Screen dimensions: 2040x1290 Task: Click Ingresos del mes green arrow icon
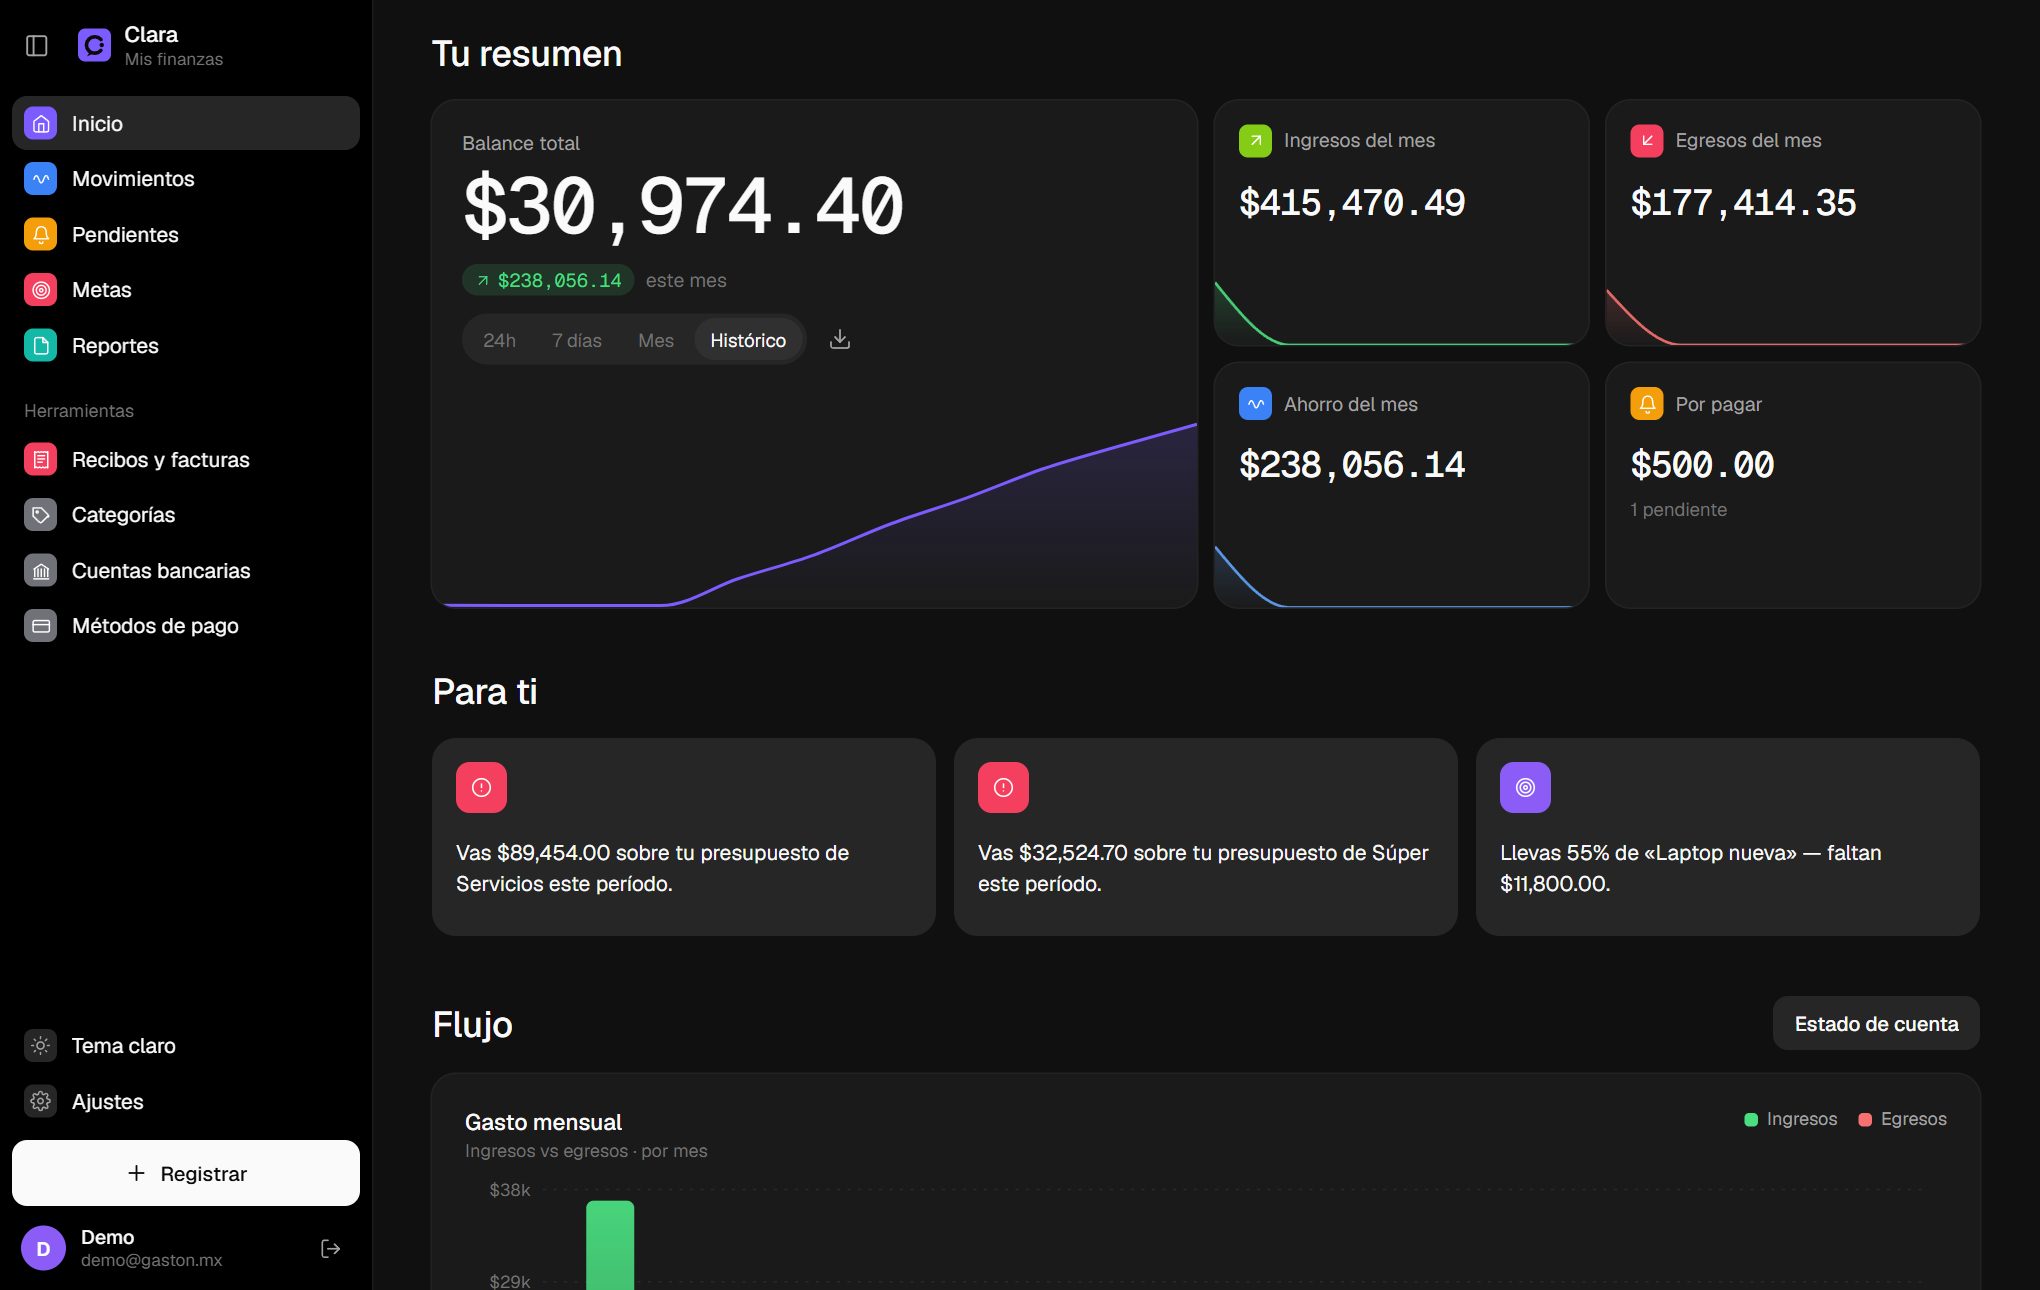(x=1255, y=141)
